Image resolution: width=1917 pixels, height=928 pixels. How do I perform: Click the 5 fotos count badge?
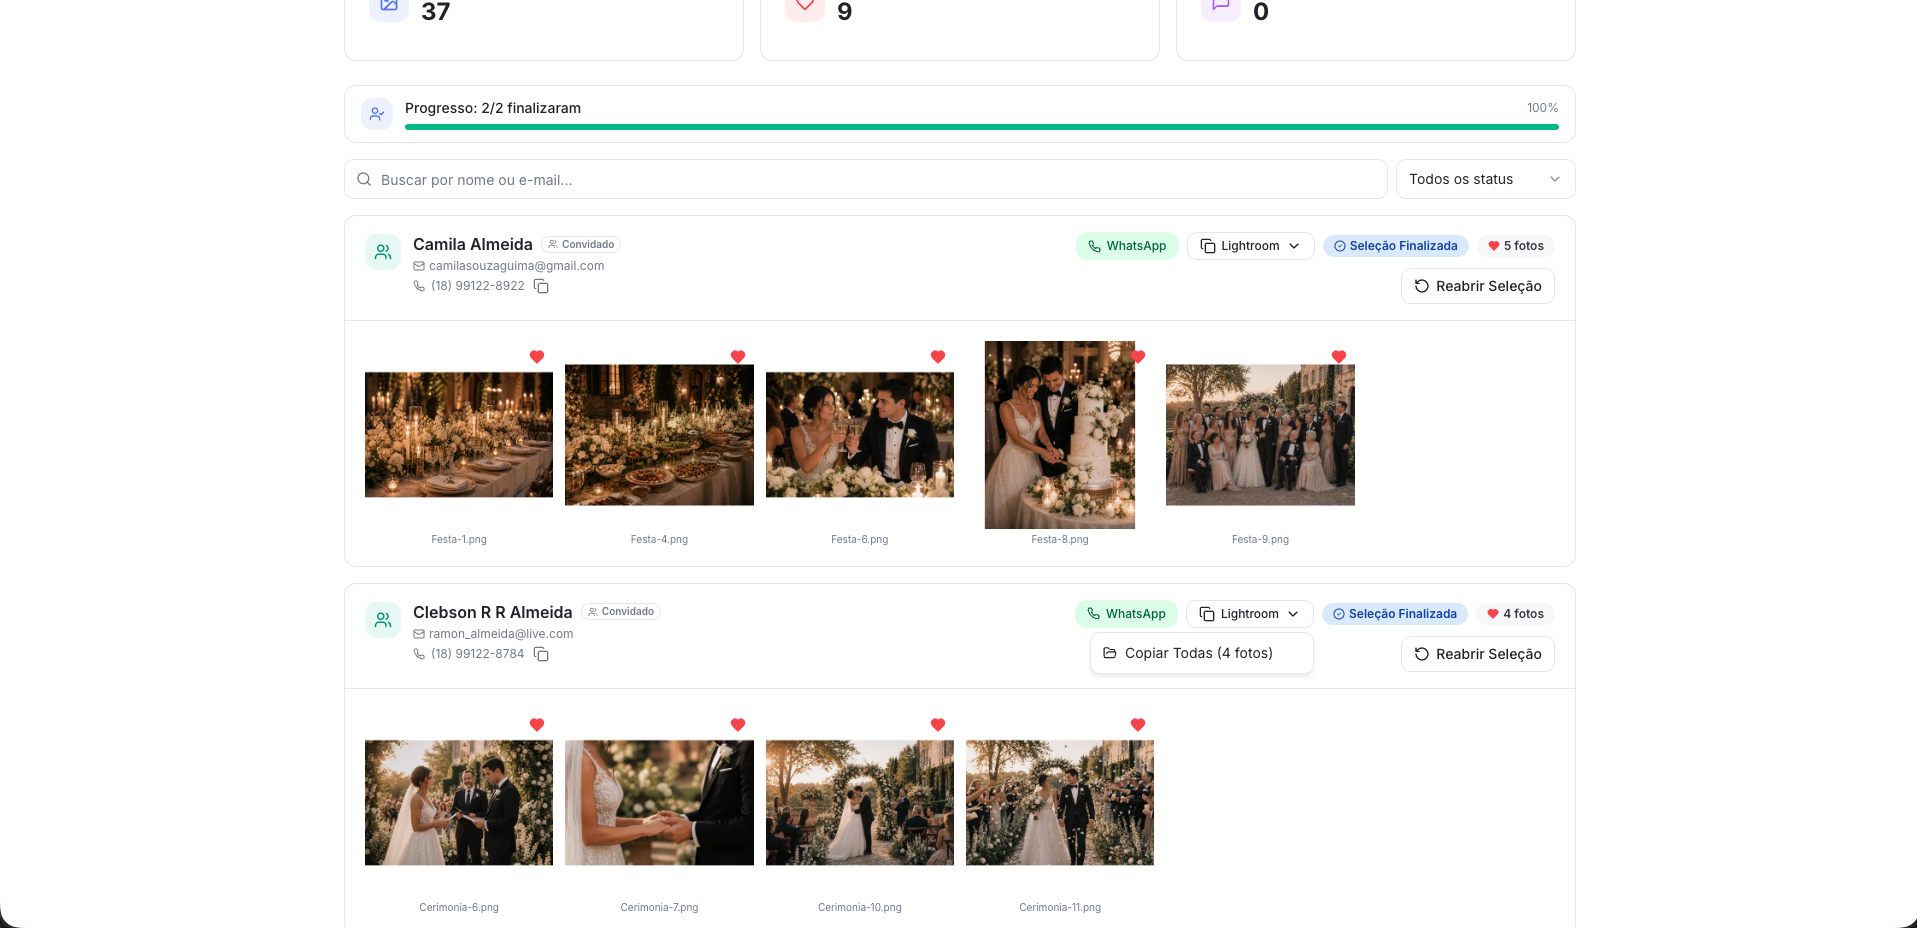pyautogui.click(x=1515, y=246)
